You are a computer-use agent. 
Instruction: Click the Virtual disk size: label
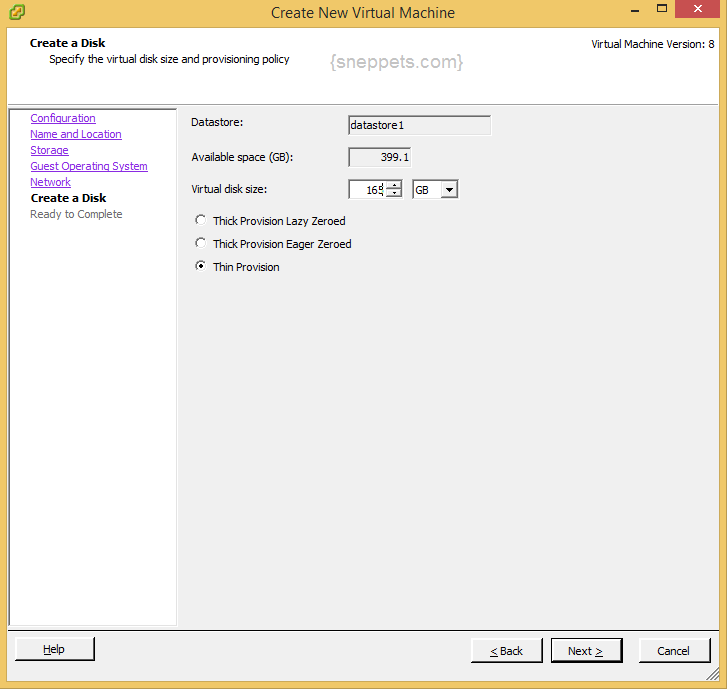point(229,189)
